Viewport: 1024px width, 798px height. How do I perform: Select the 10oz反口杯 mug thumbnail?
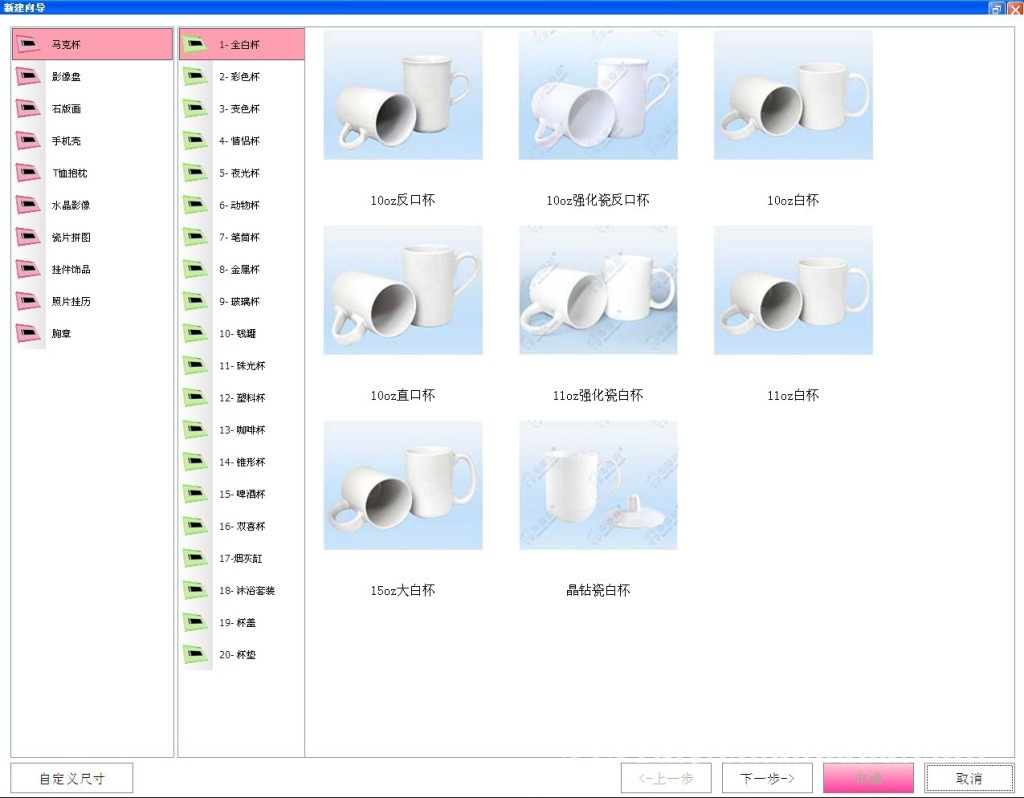pos(403,95)
